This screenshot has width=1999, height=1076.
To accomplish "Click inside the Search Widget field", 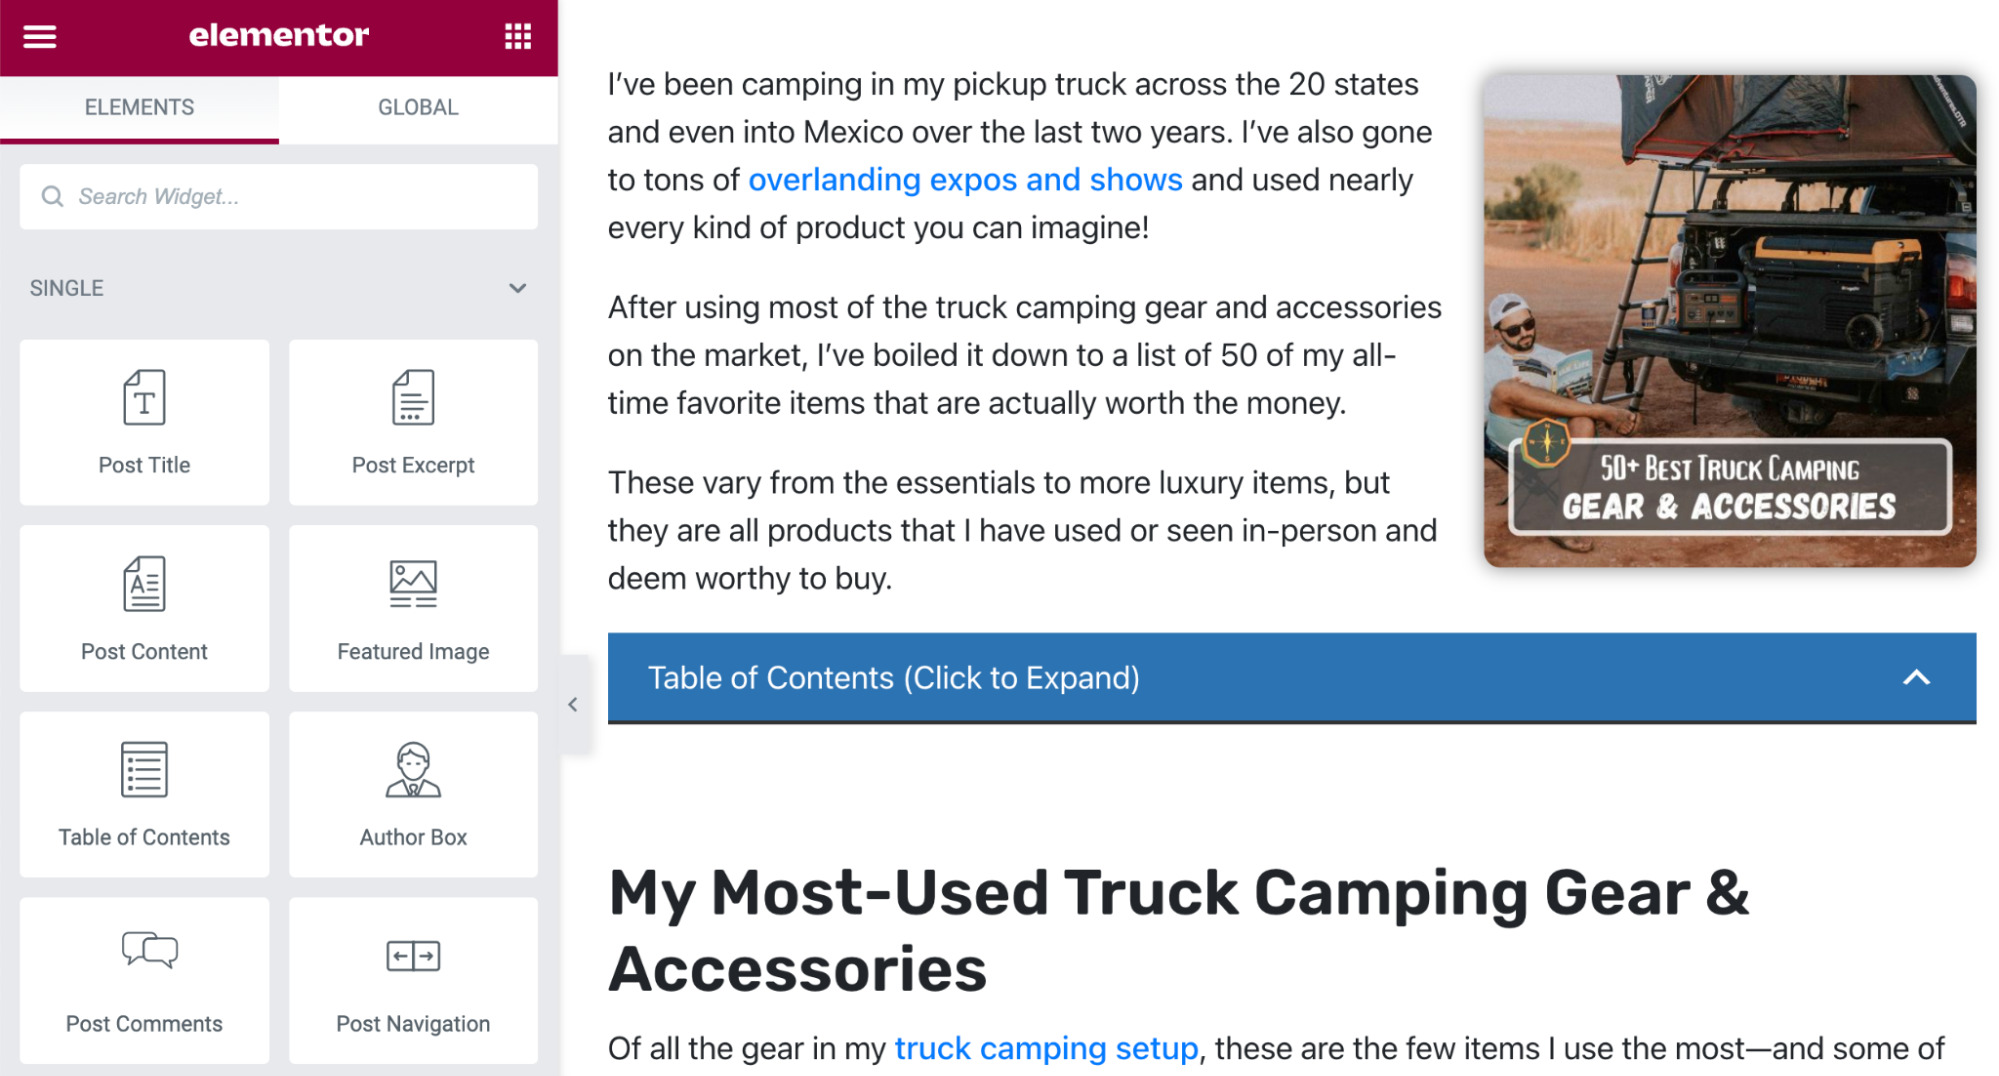I will pyautogui.click(x=278, y=196).
